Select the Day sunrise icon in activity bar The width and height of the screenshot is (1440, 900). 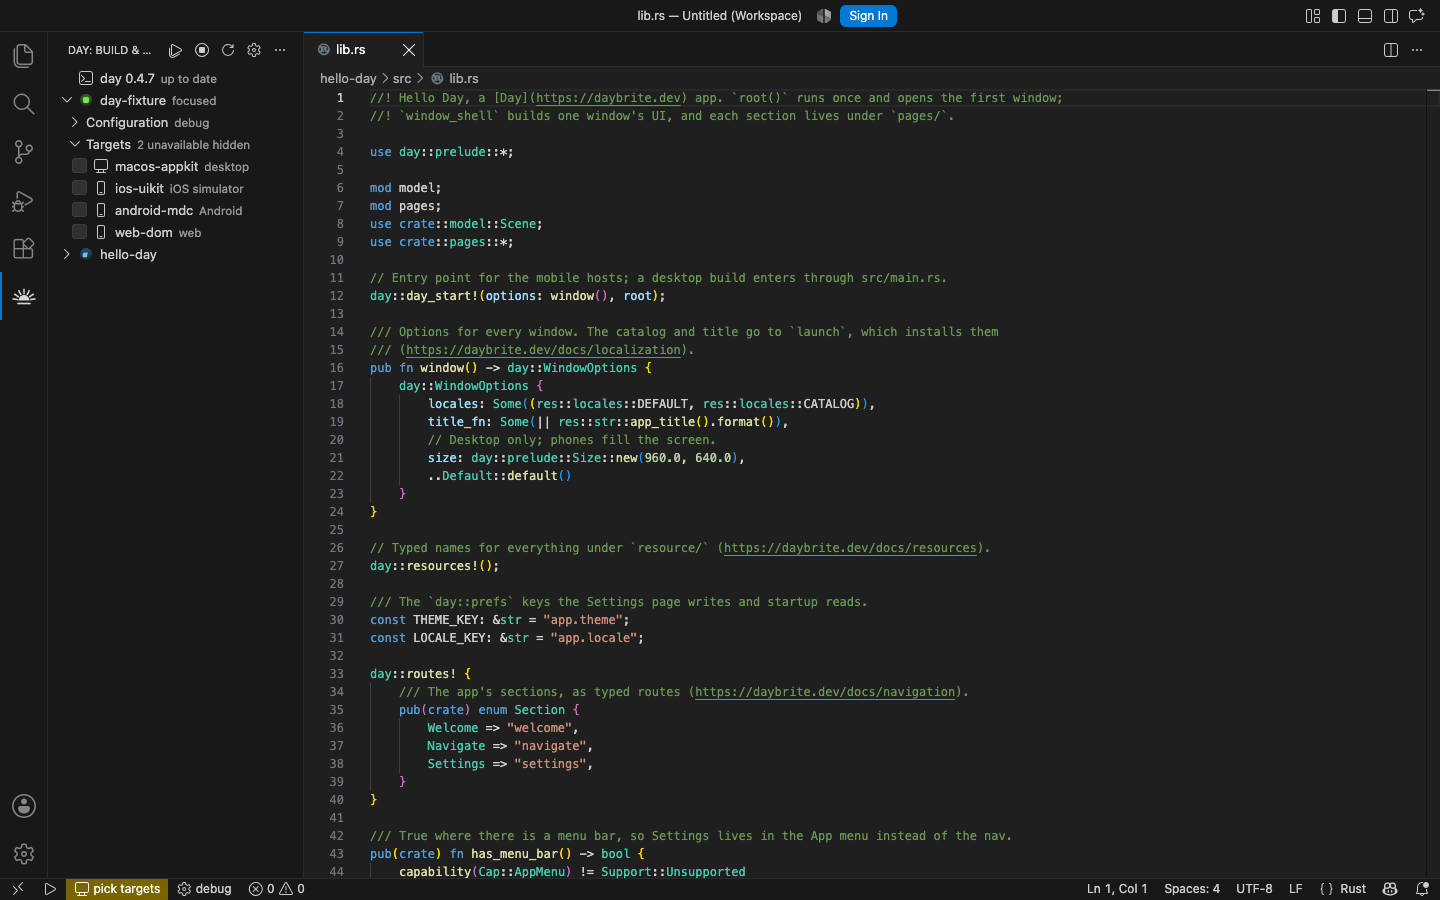(23, 296)
